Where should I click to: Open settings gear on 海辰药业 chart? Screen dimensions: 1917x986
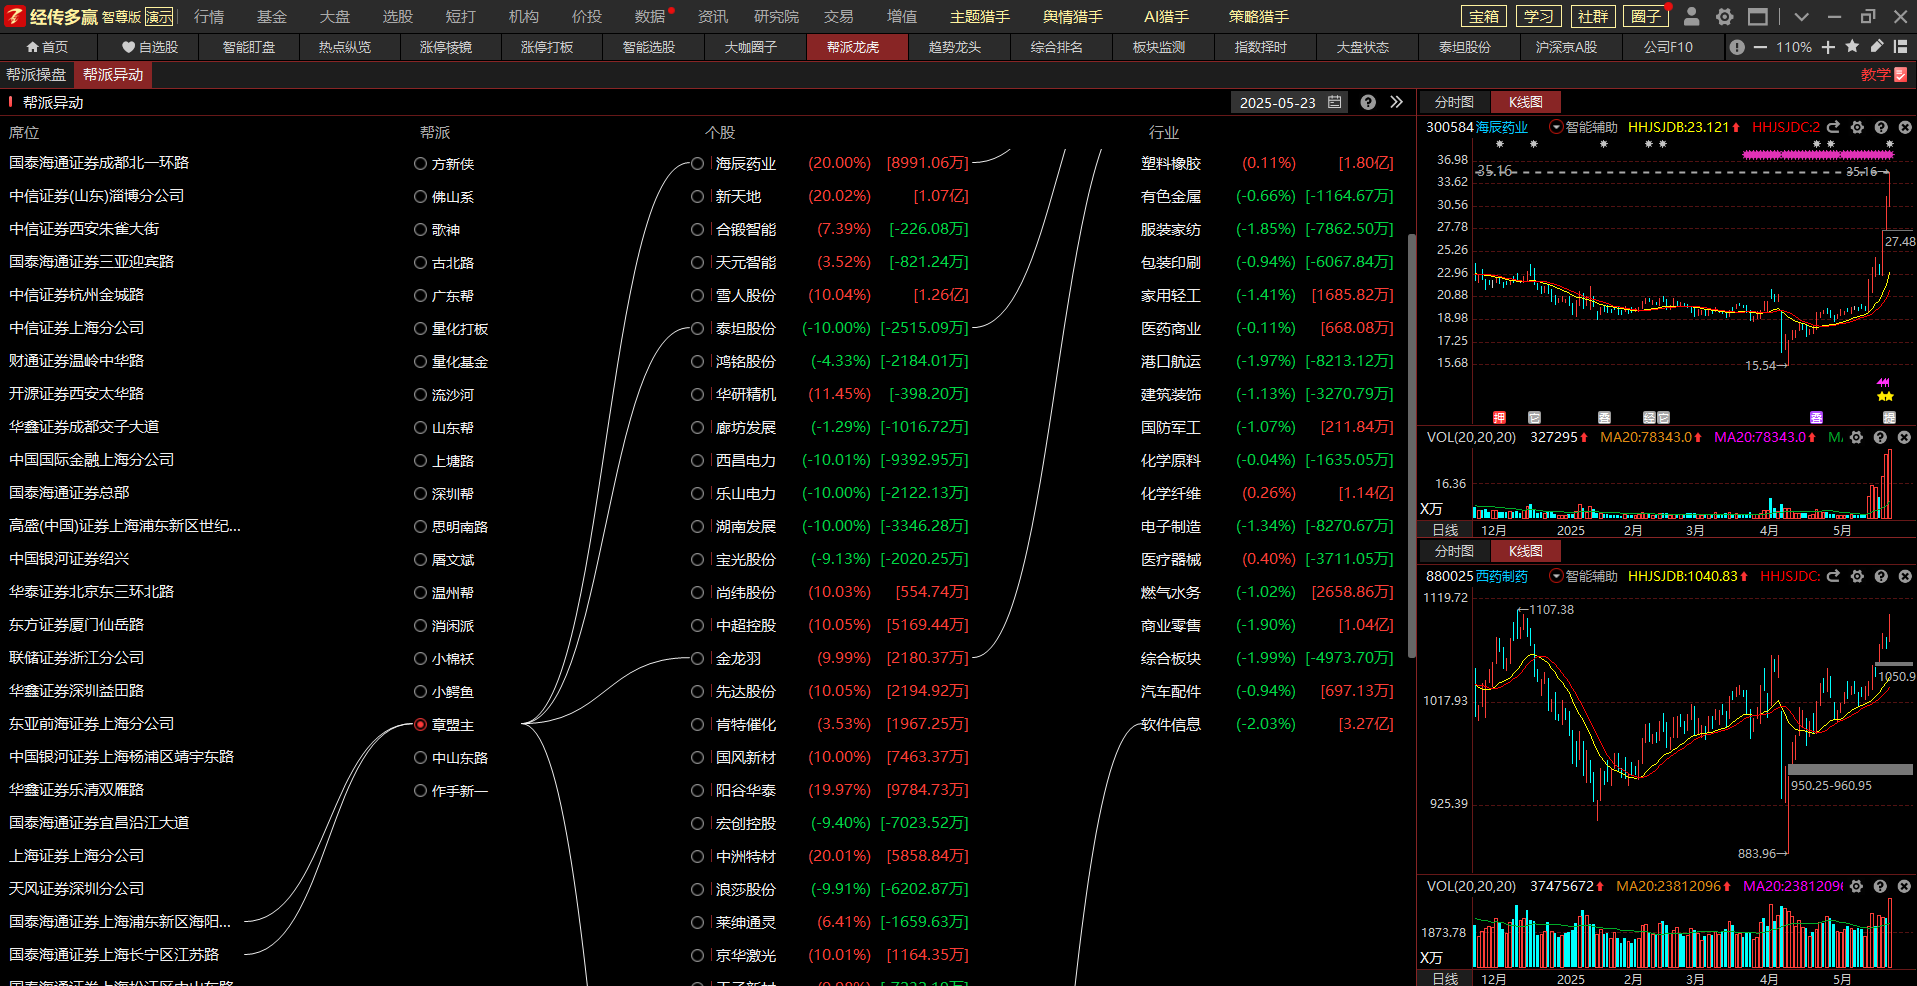(x=1857, y=127)
